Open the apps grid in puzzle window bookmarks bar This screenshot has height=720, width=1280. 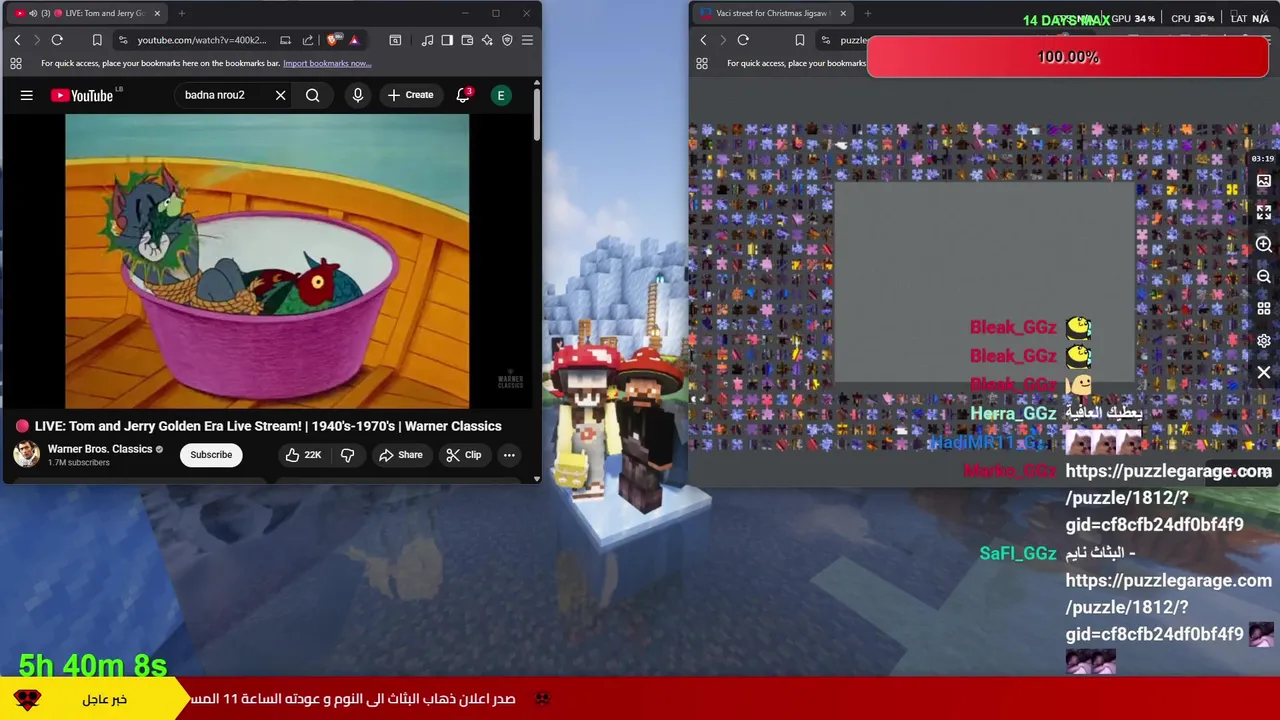click(702, 63)
